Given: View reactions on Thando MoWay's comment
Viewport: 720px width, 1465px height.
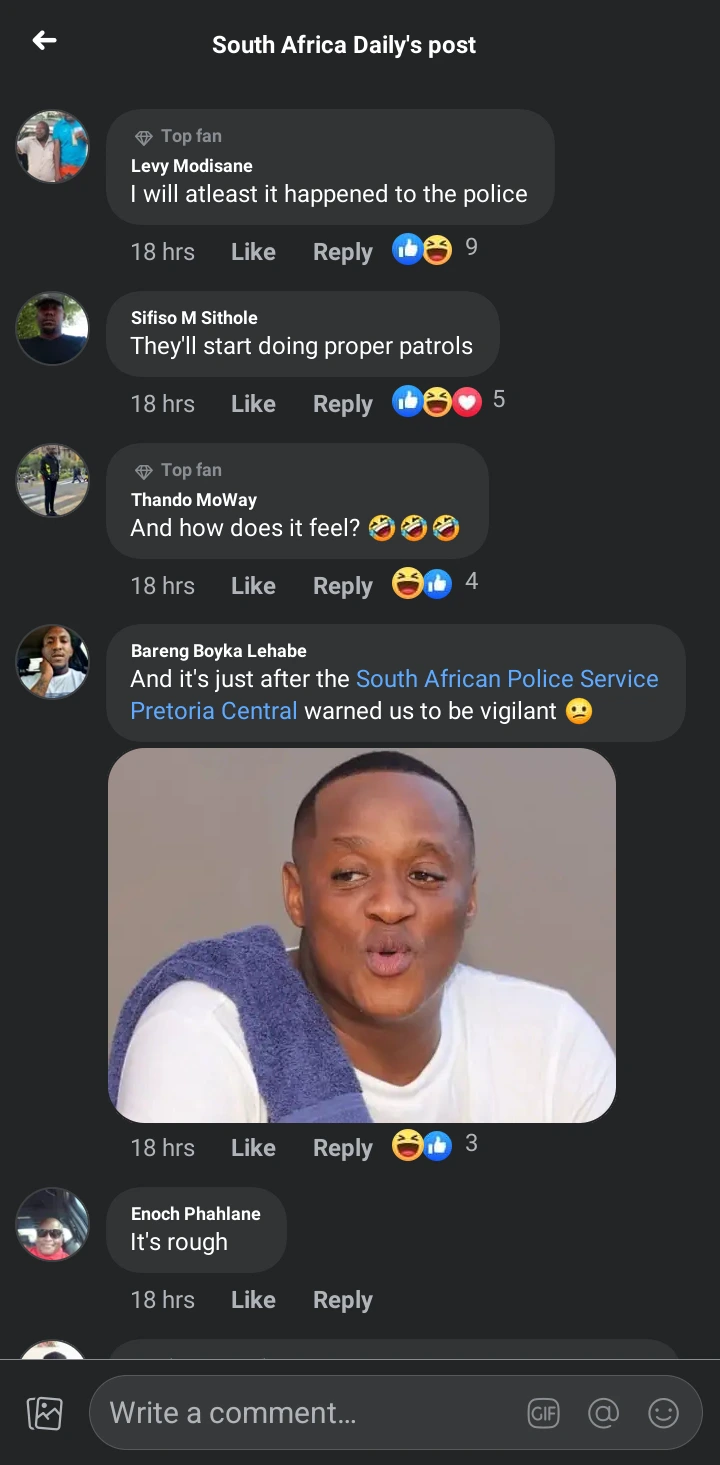Looking at the screenshot, I should pos(434,583).
